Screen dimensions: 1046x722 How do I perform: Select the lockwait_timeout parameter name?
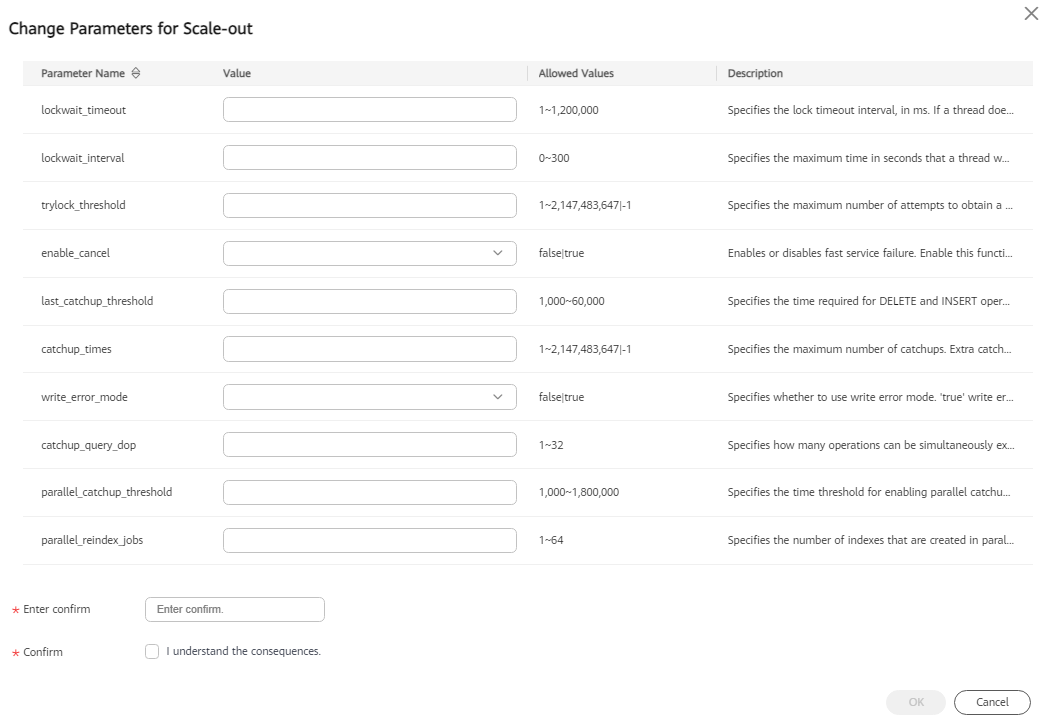click(x=83, y=110)
